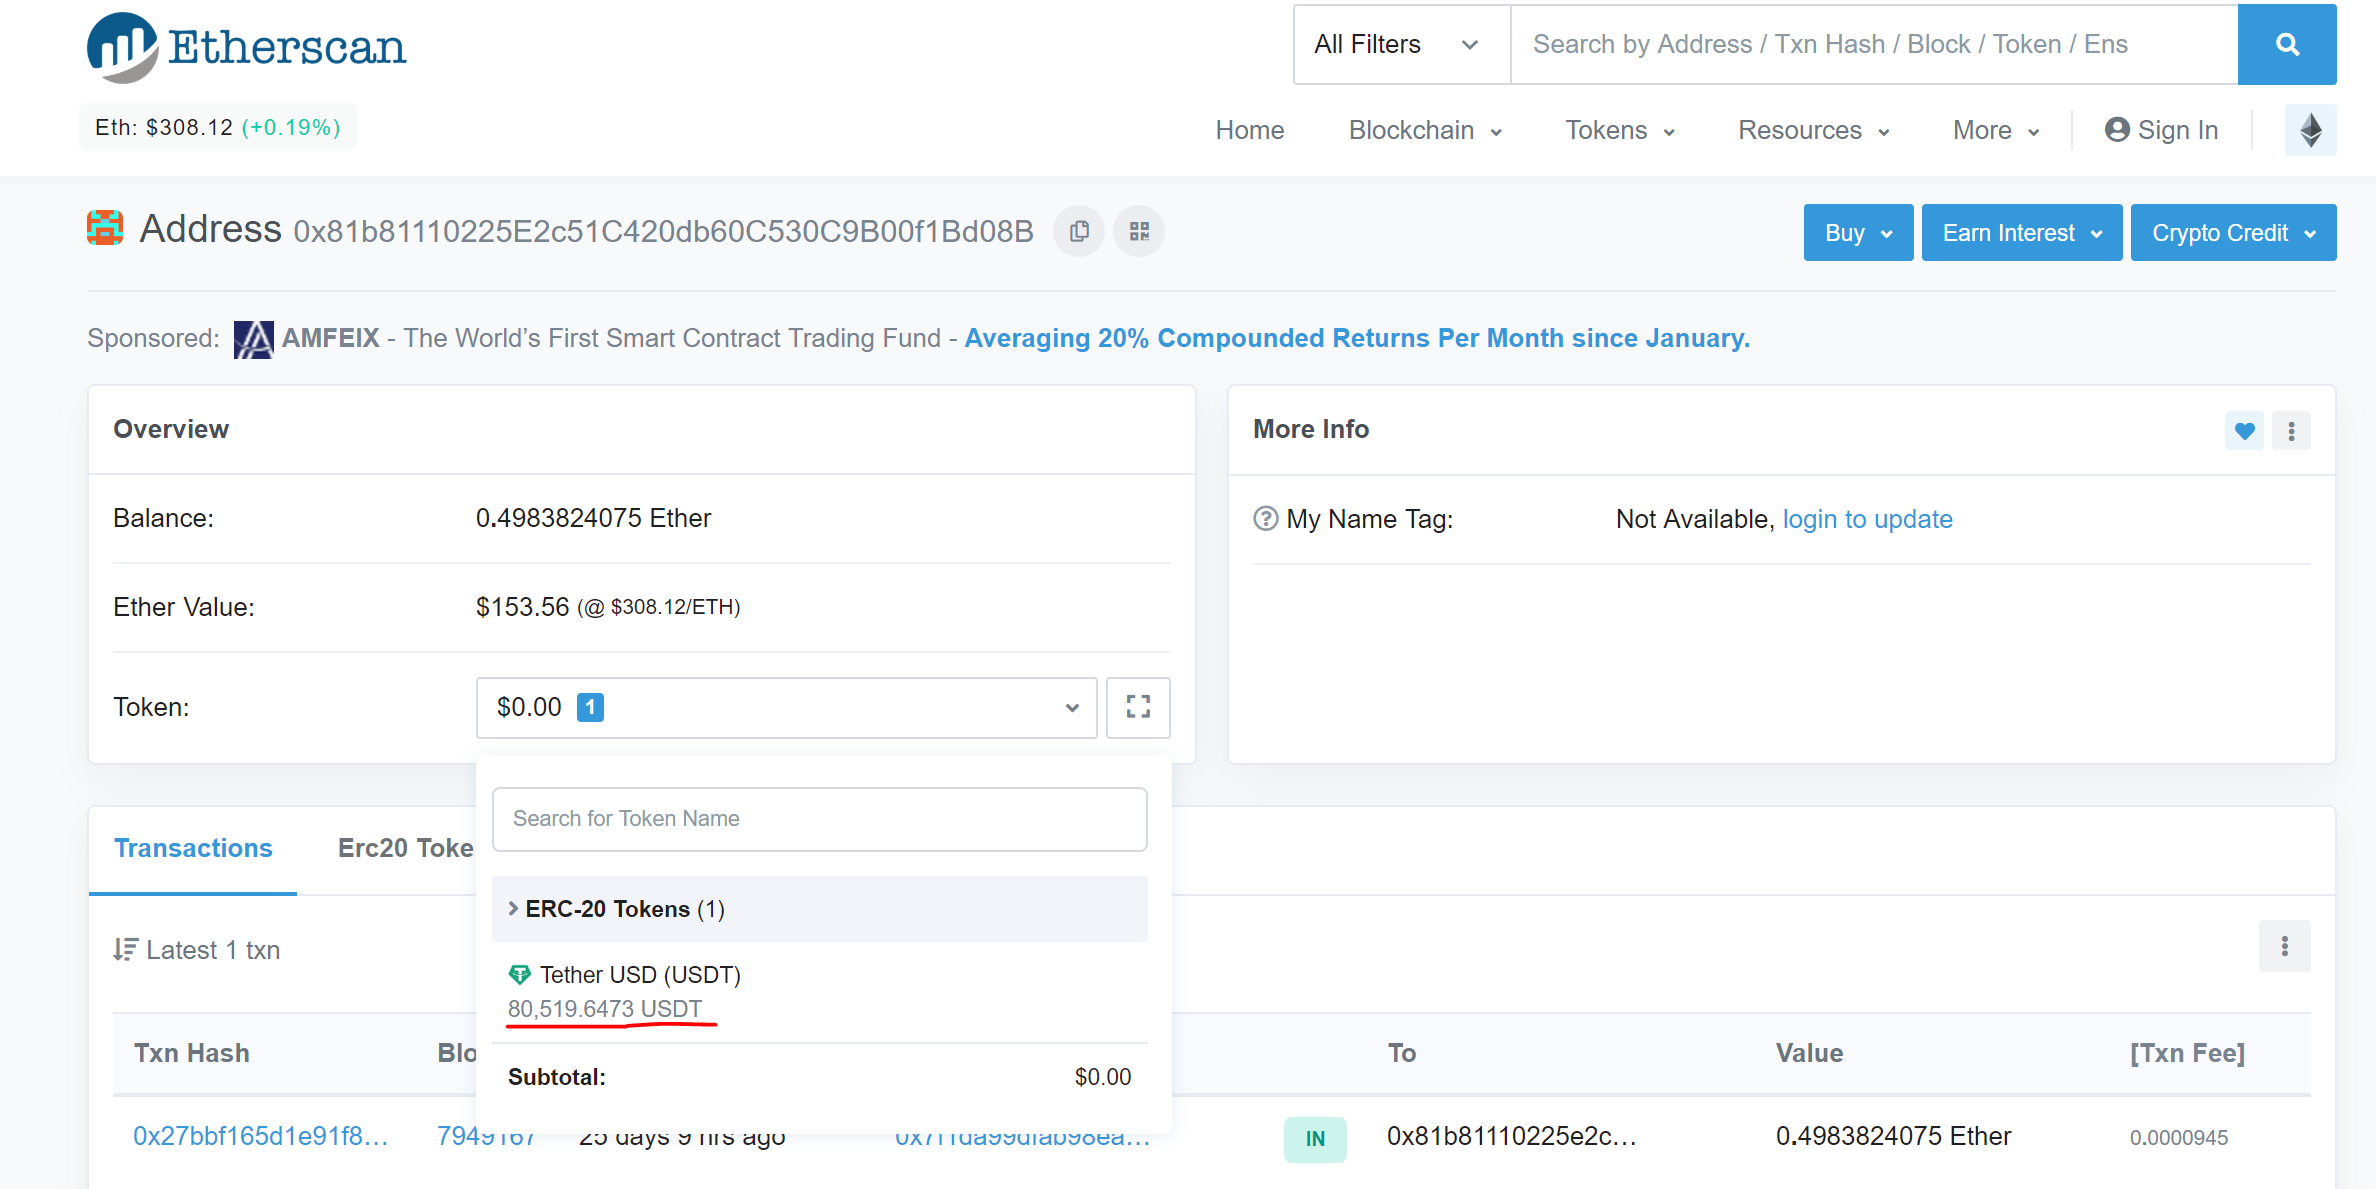Open the More Info three-dot menu
Screen dimensions: 2376x1189
click(x=2291, y=431)
